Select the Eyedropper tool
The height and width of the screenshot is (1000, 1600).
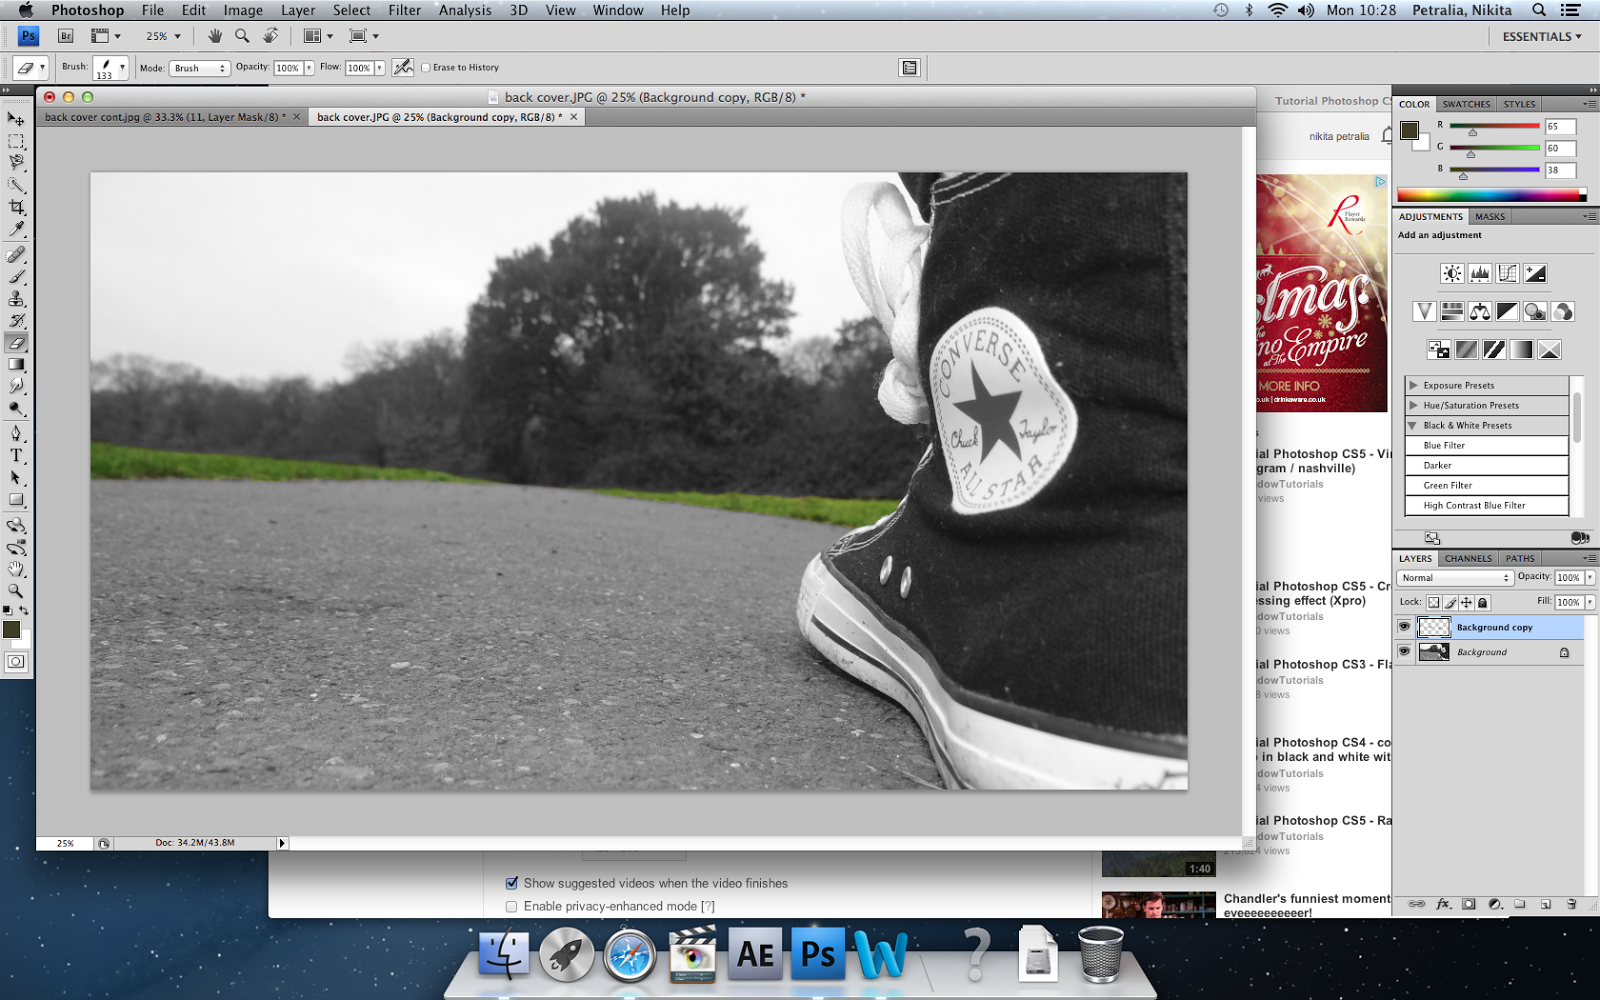tap(16, 229)
